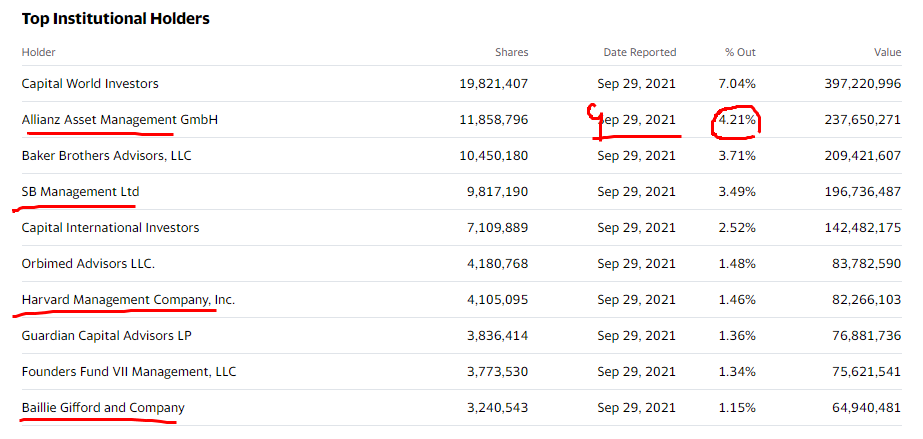Click value 142,482,175
Screen dimensions: 923x439
point(863,228)
